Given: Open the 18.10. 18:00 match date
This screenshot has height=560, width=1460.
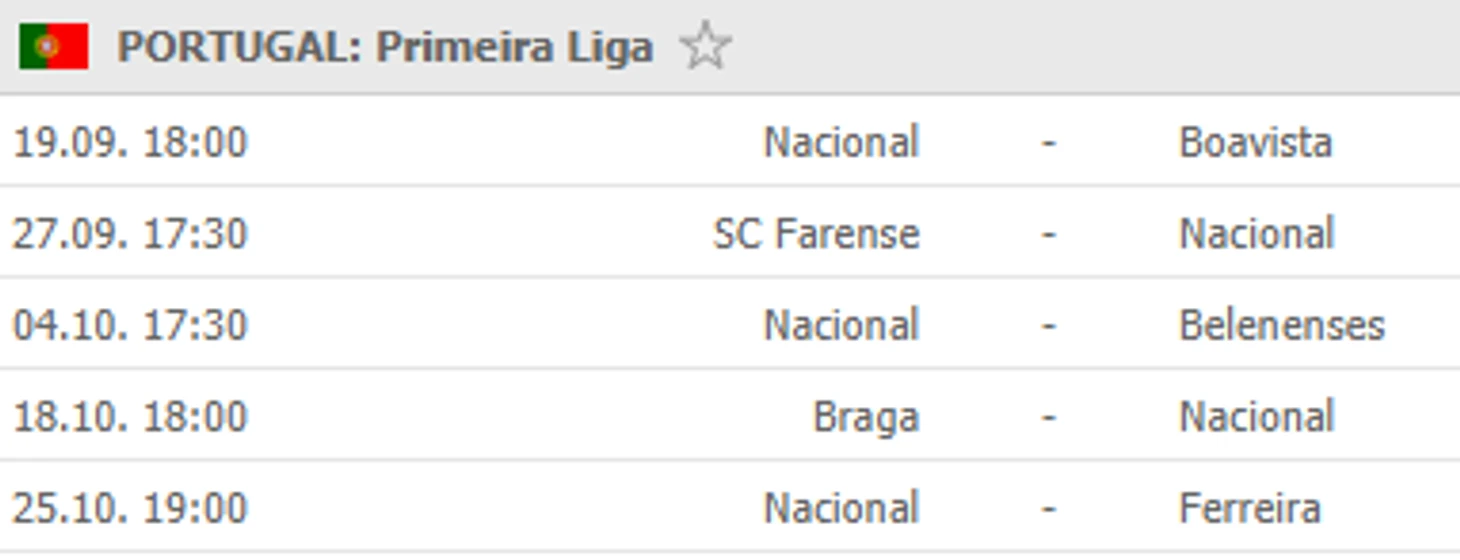Looking at the screenshot, I should coord(130,417).
